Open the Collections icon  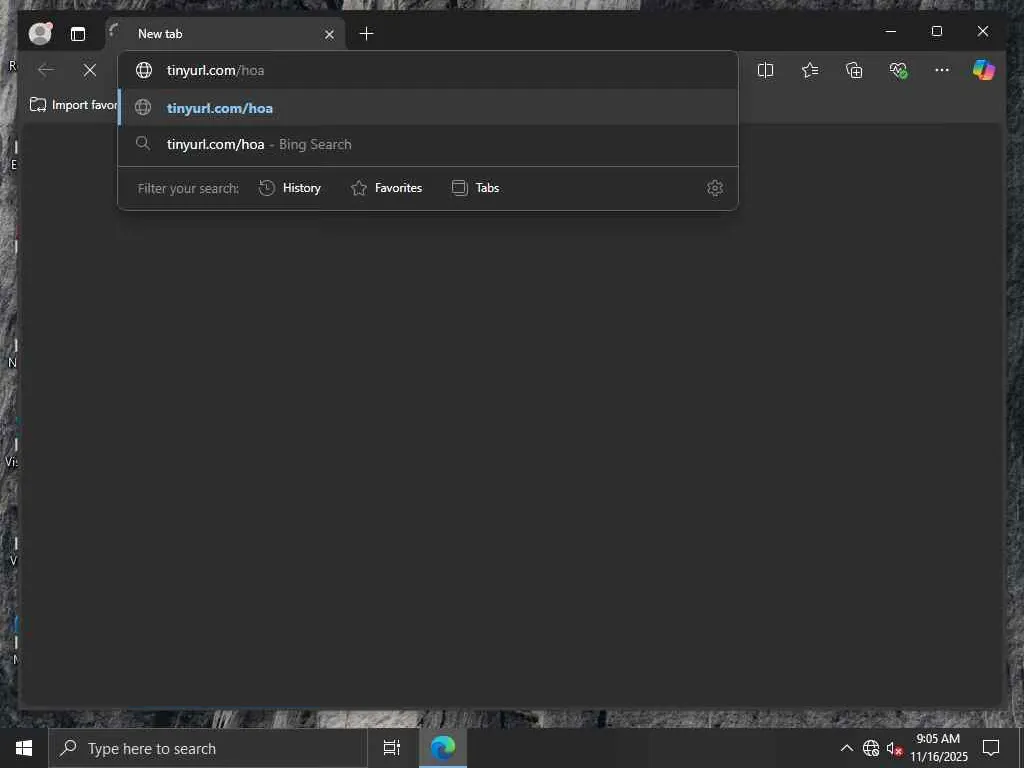854,70
